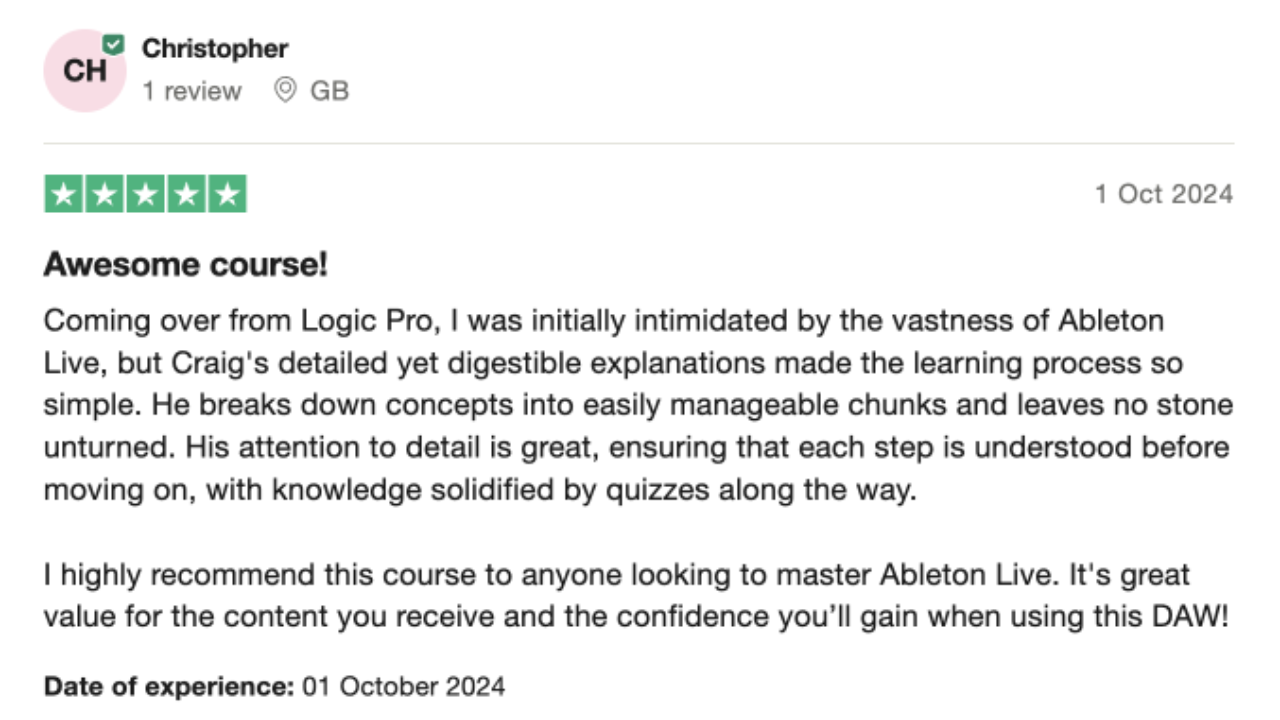Click the paragraph starting 'I highly recommend'

pos(637,596)
